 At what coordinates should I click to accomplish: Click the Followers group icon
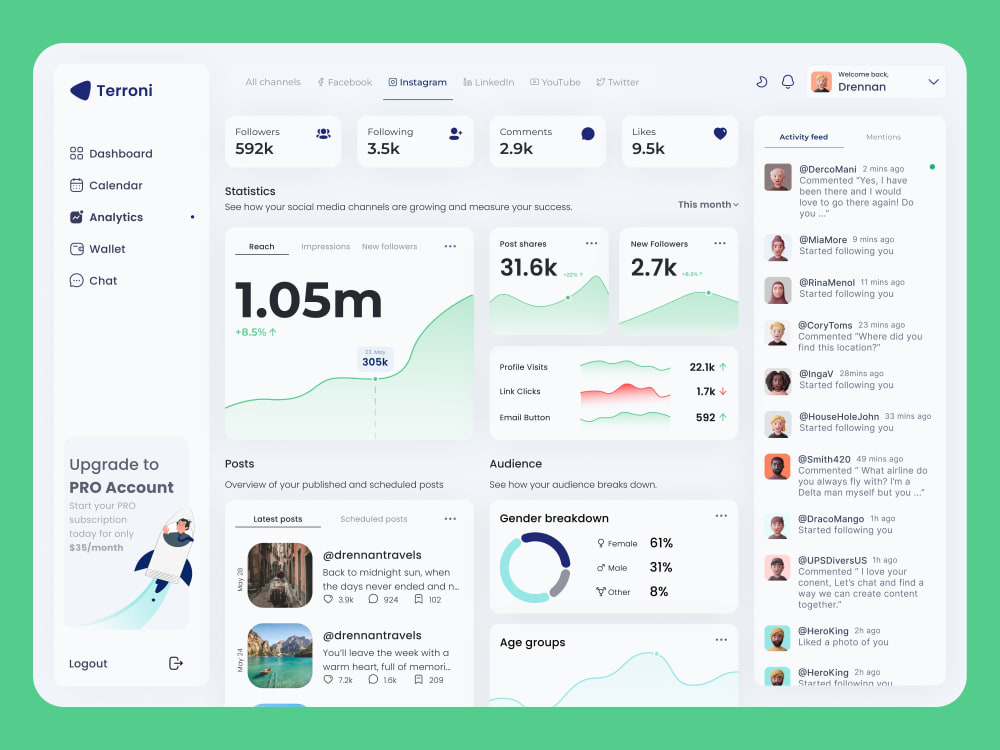(x=323, y=133)
